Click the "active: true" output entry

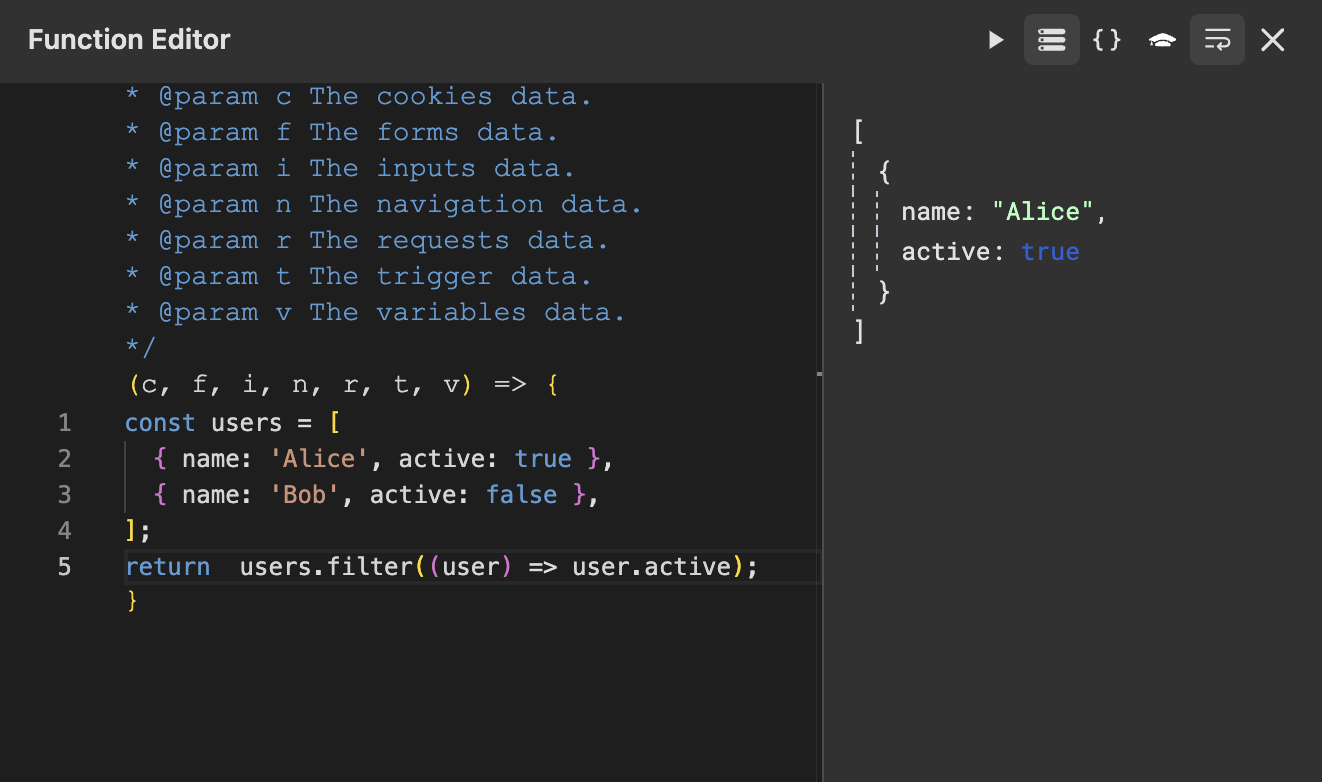pos(990,252)
